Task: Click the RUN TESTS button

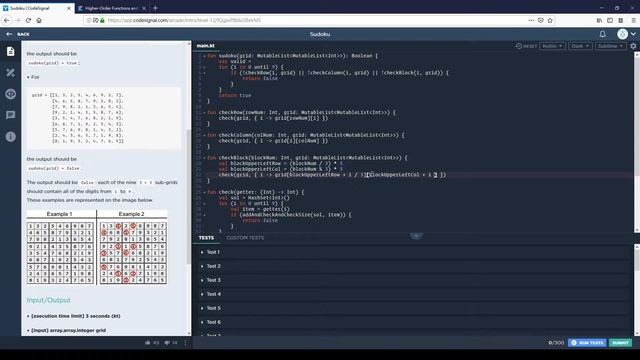Action: (587, 342)
